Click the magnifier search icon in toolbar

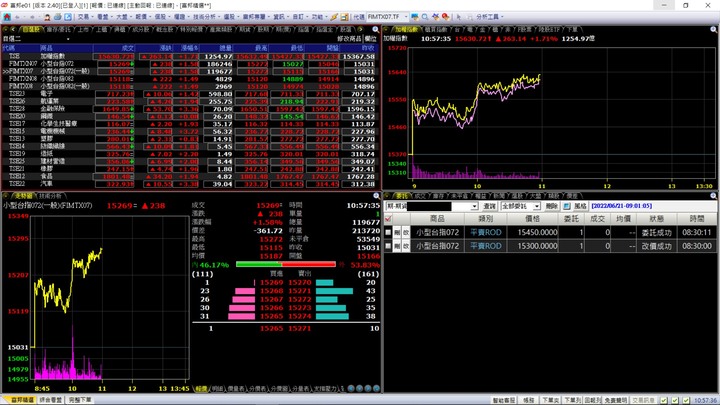tap(425, 17)
